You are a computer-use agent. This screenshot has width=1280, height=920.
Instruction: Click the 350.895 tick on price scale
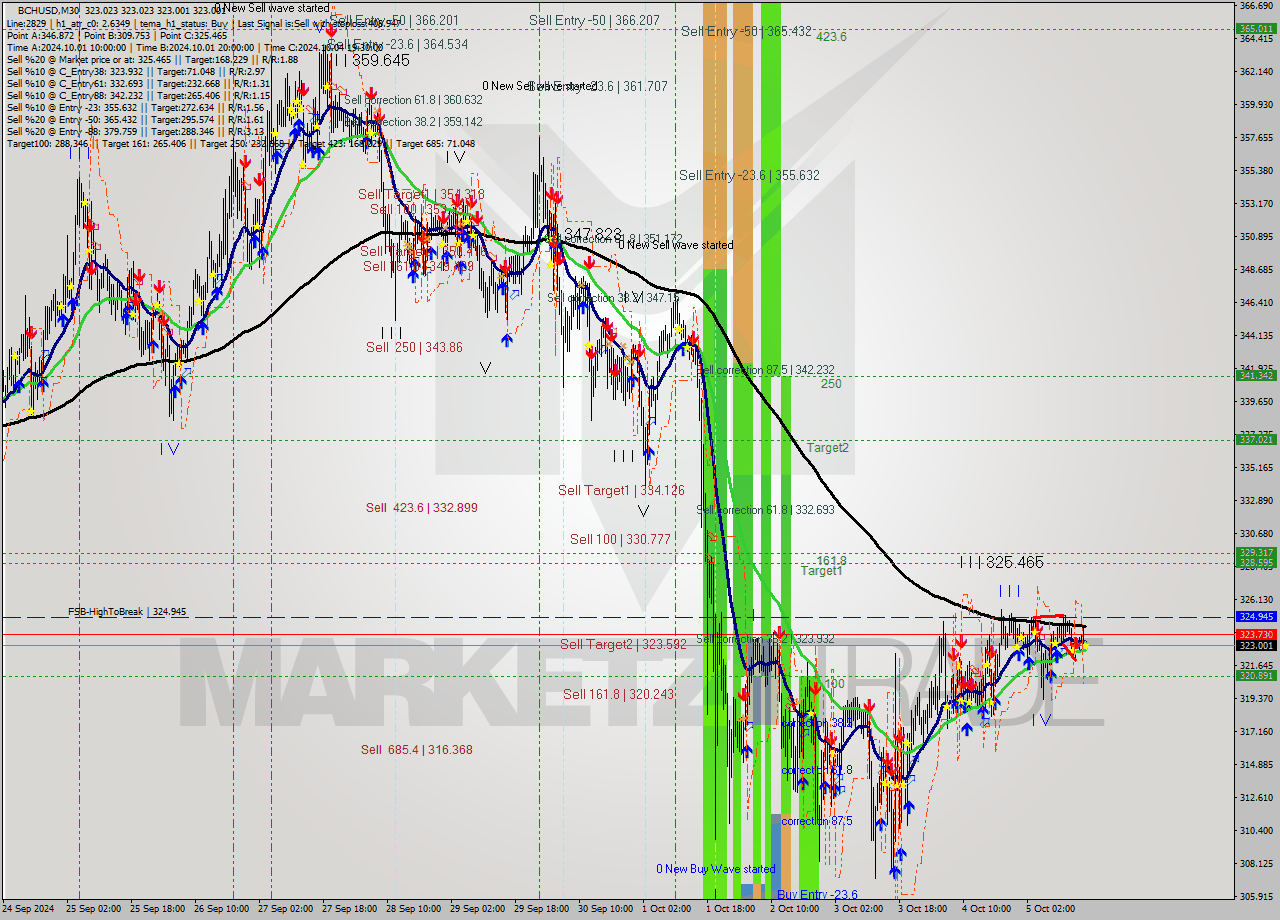point(1256,237)
